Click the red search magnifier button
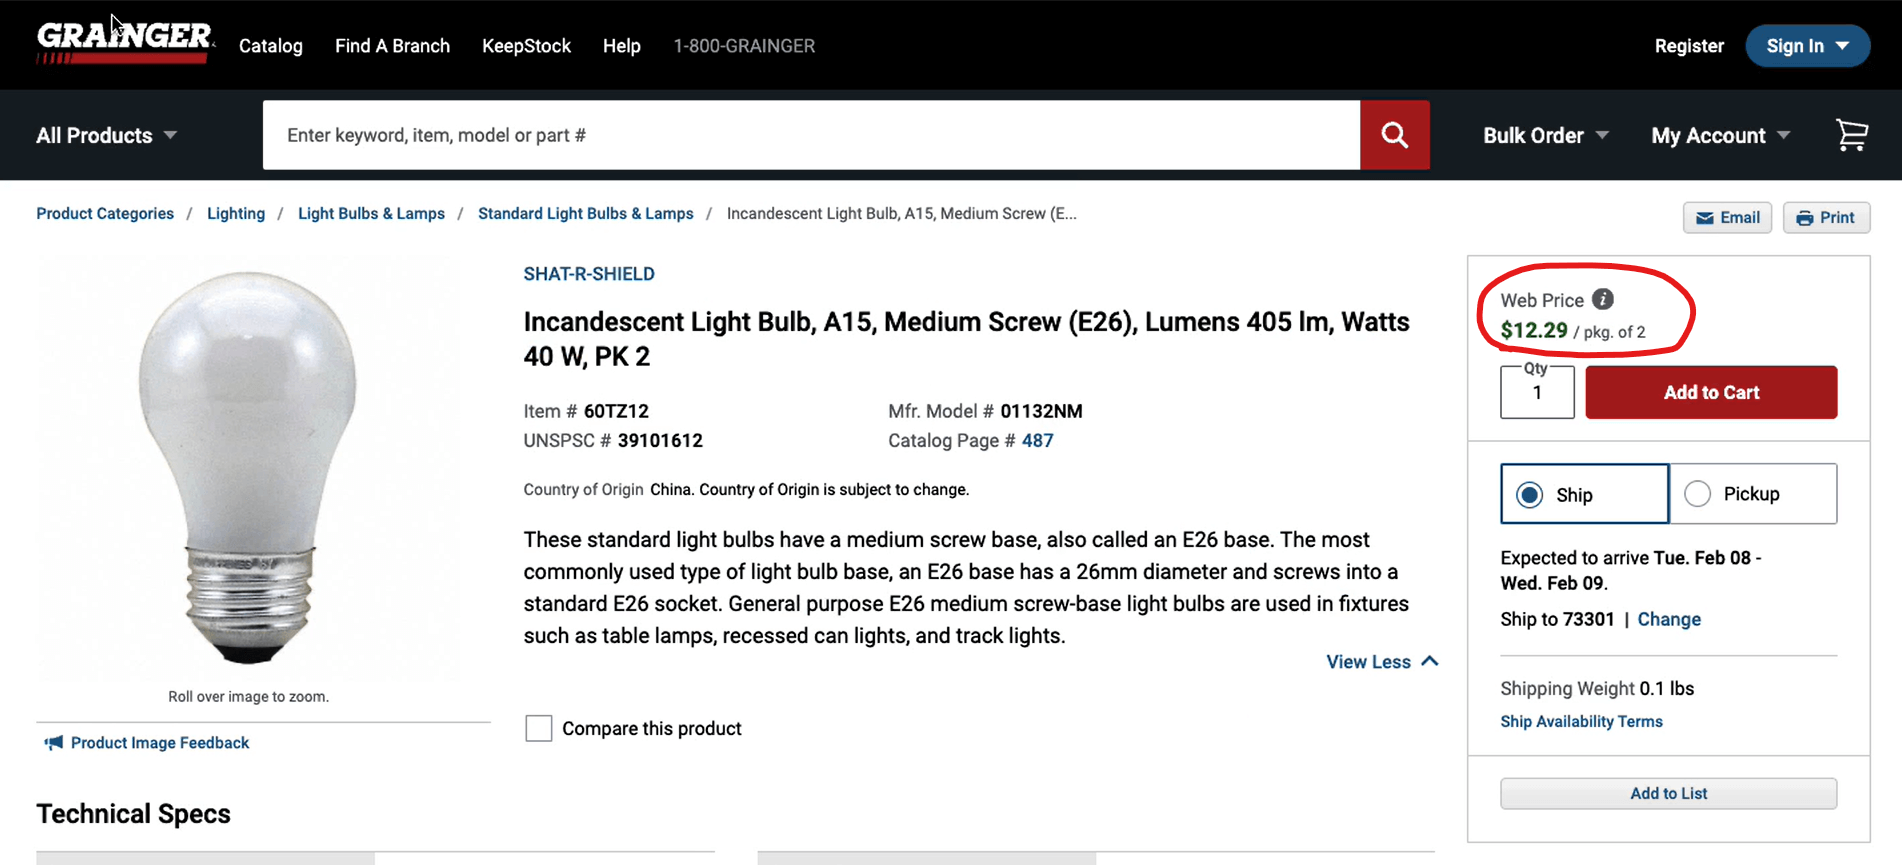Screen dimensions: 1902x865 tap(1394, 135)
